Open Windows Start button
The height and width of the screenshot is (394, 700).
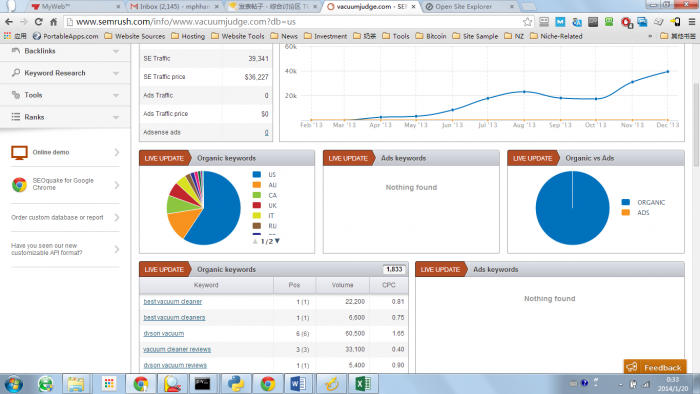(x=13, y=384)
